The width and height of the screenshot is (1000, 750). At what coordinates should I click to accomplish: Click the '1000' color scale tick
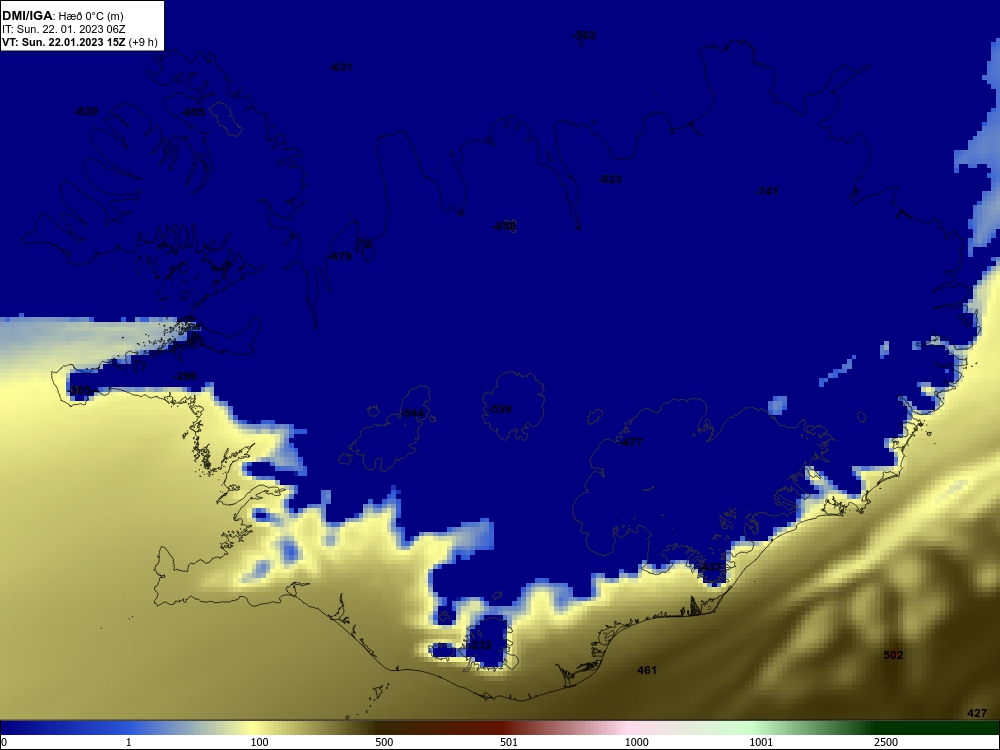[636, 742]
